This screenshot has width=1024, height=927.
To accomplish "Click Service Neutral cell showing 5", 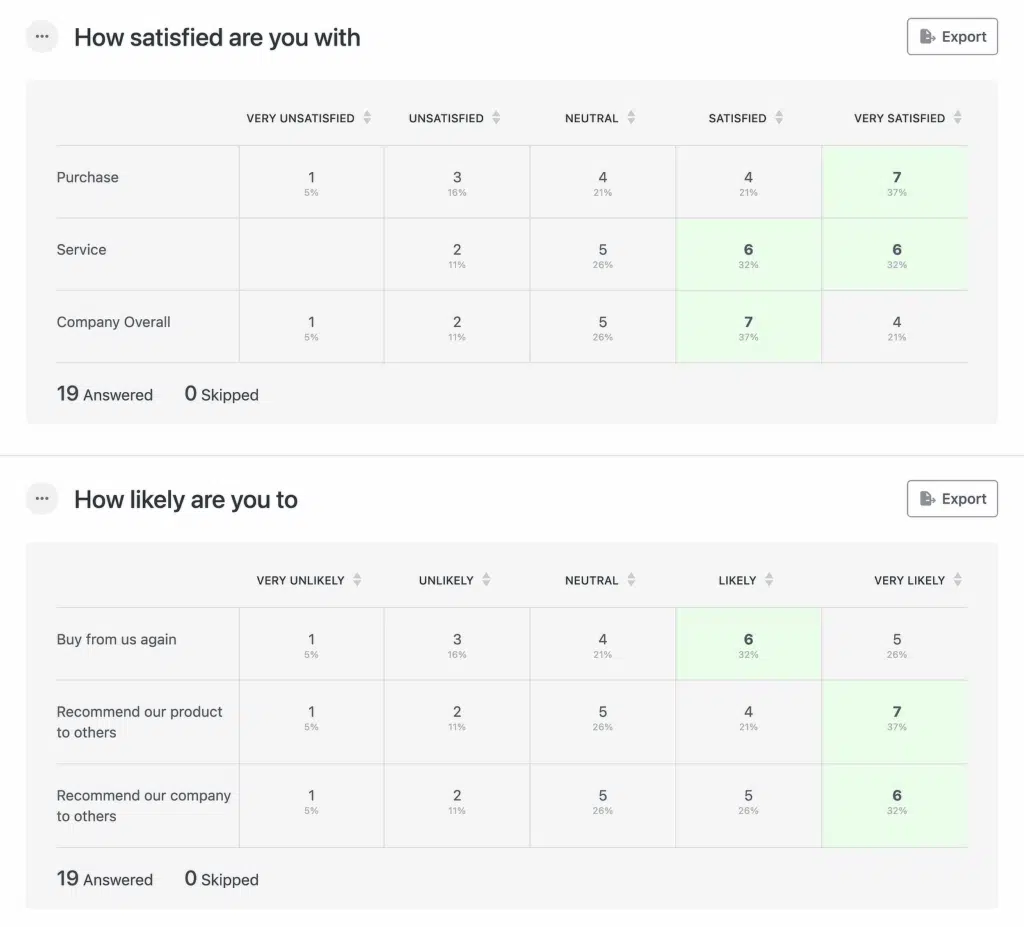I will (603, 254).
